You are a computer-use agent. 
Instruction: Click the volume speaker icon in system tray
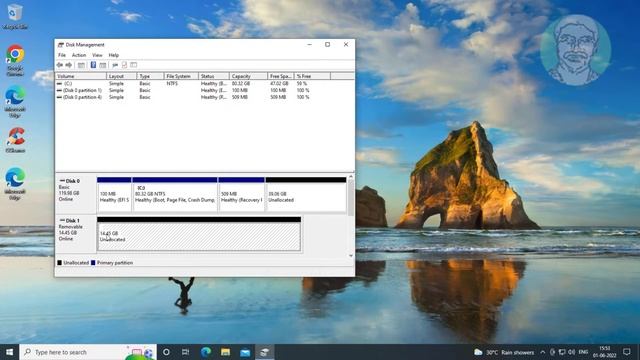571,352
